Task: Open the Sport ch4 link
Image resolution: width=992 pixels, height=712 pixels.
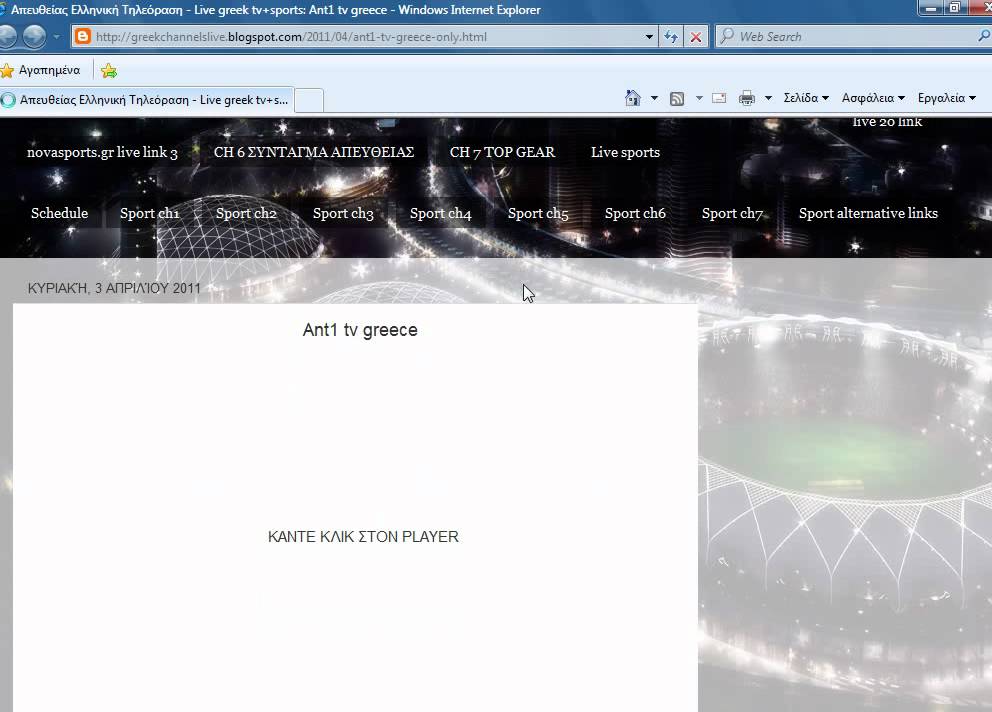Action: click(440, 213)
